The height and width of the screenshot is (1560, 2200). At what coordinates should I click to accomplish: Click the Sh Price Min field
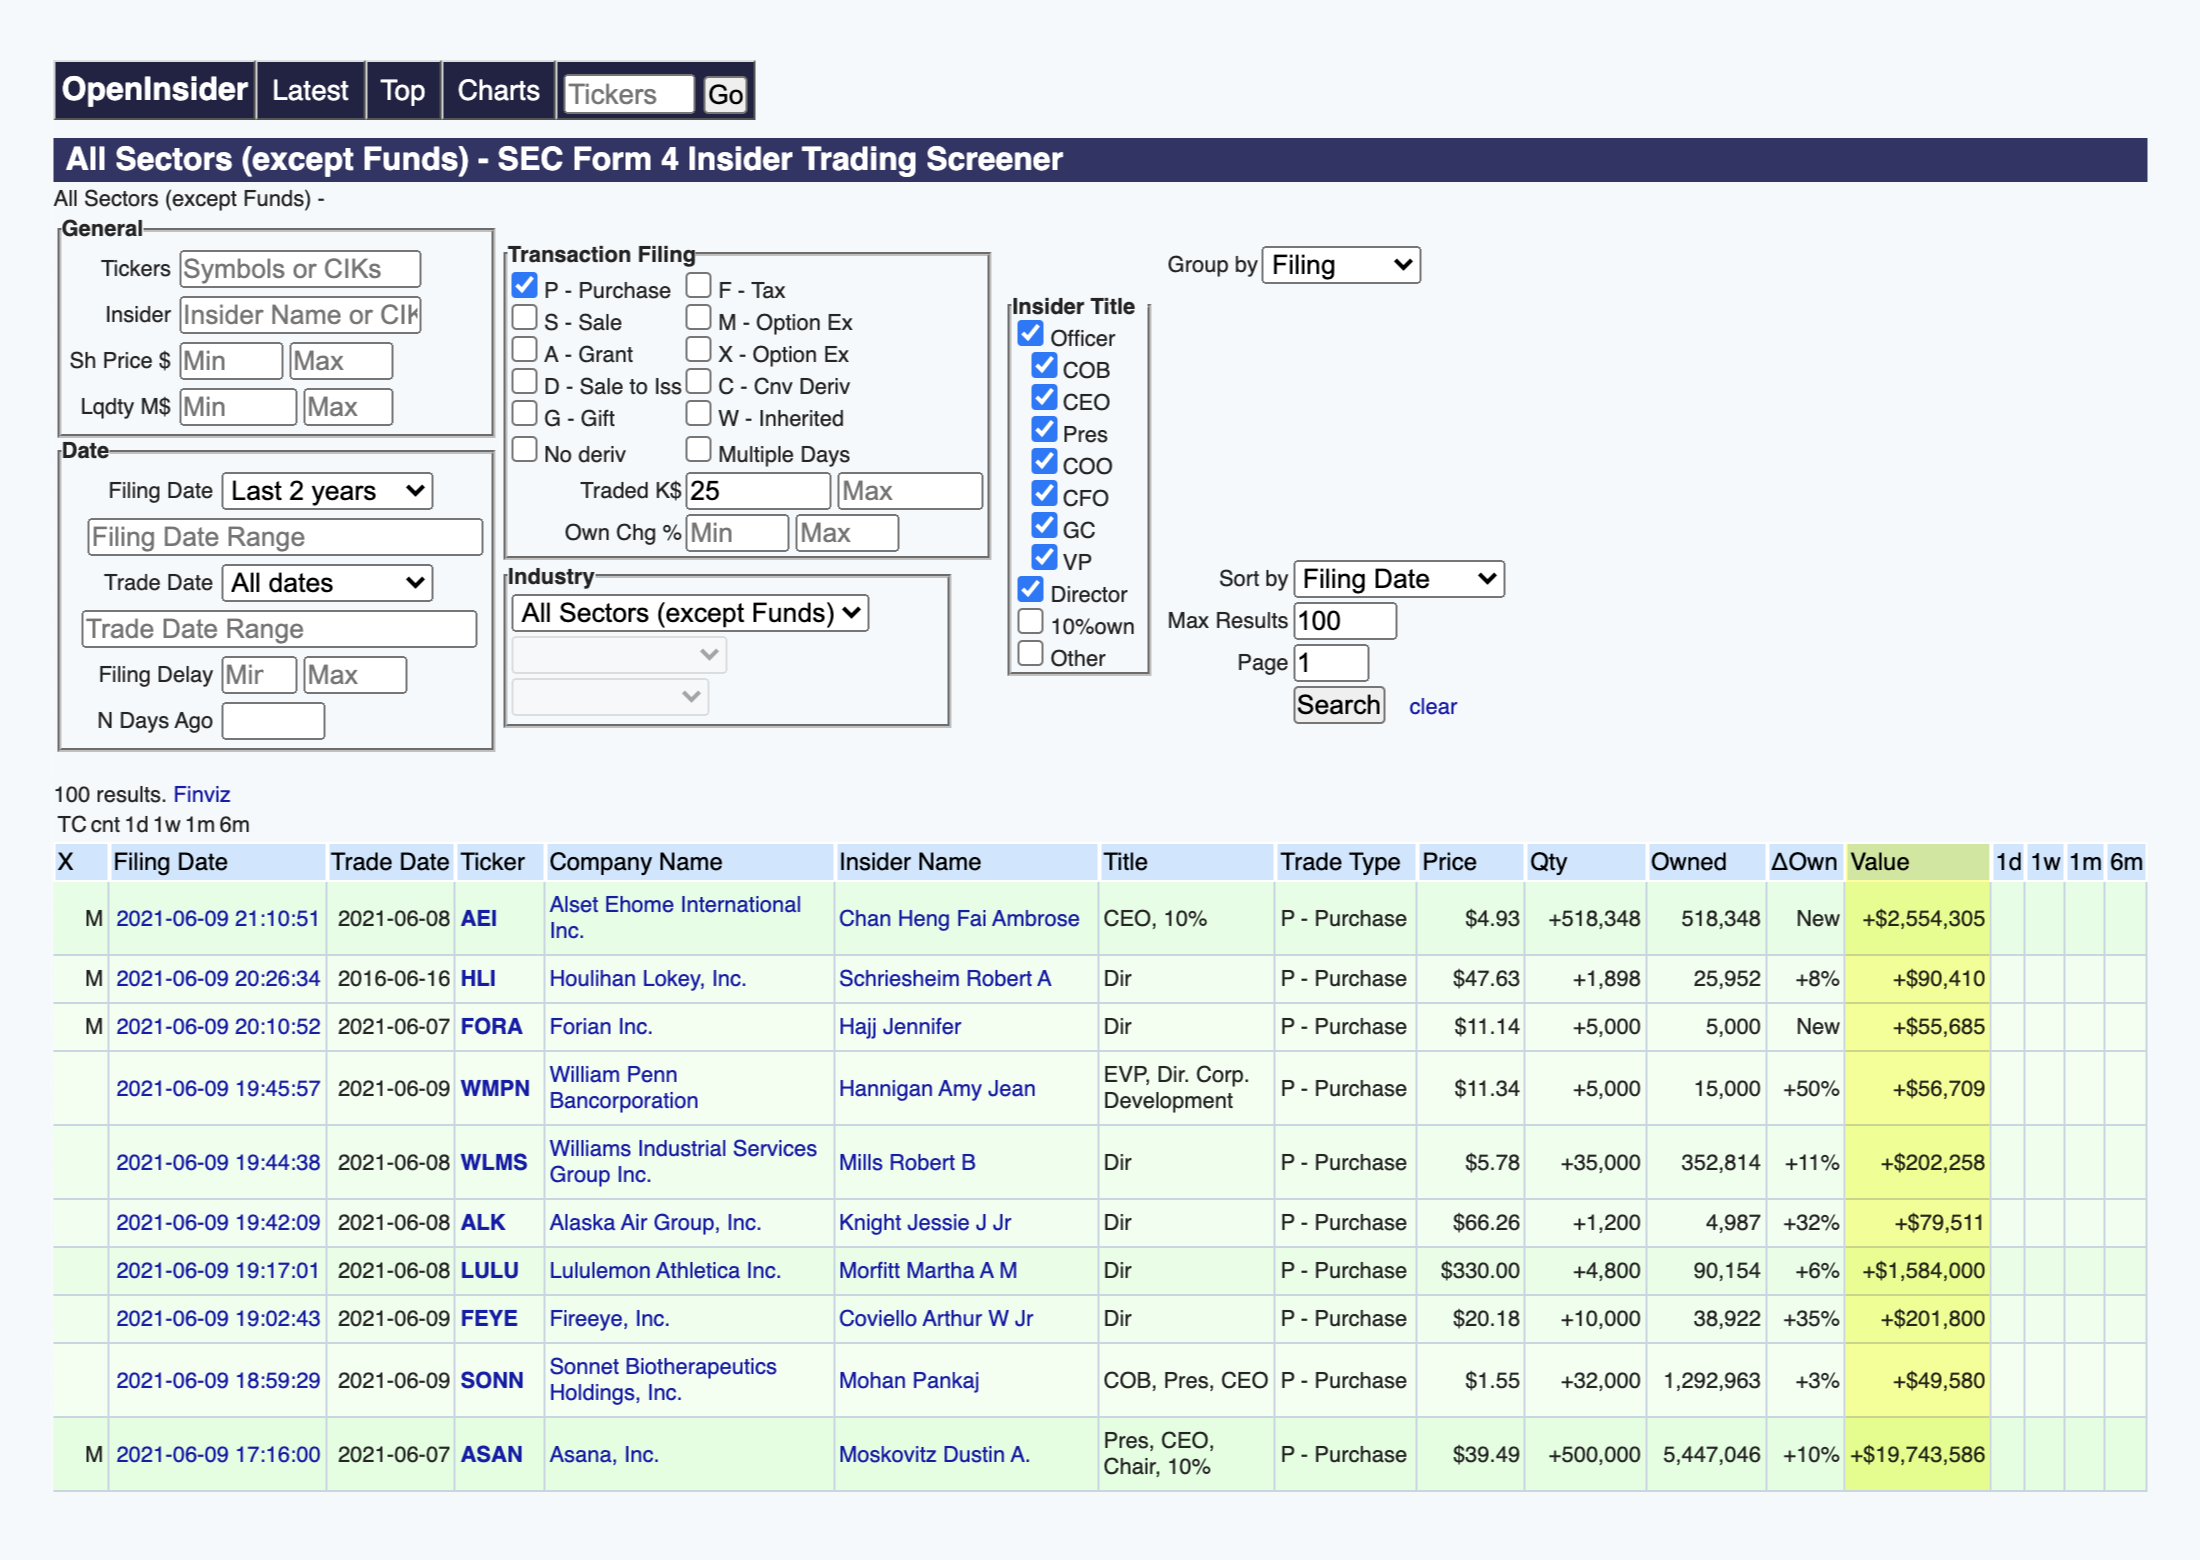tap(231, 361)
